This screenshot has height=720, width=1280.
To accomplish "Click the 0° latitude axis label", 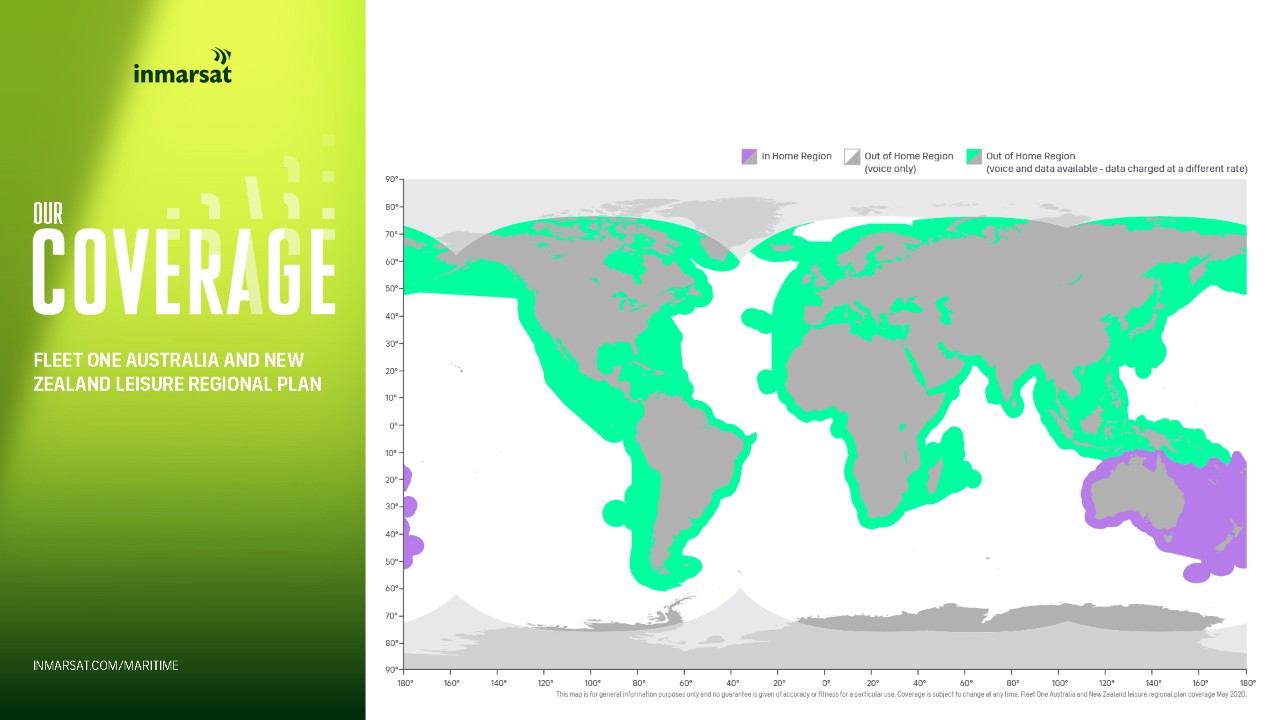I will coord(394,425).
